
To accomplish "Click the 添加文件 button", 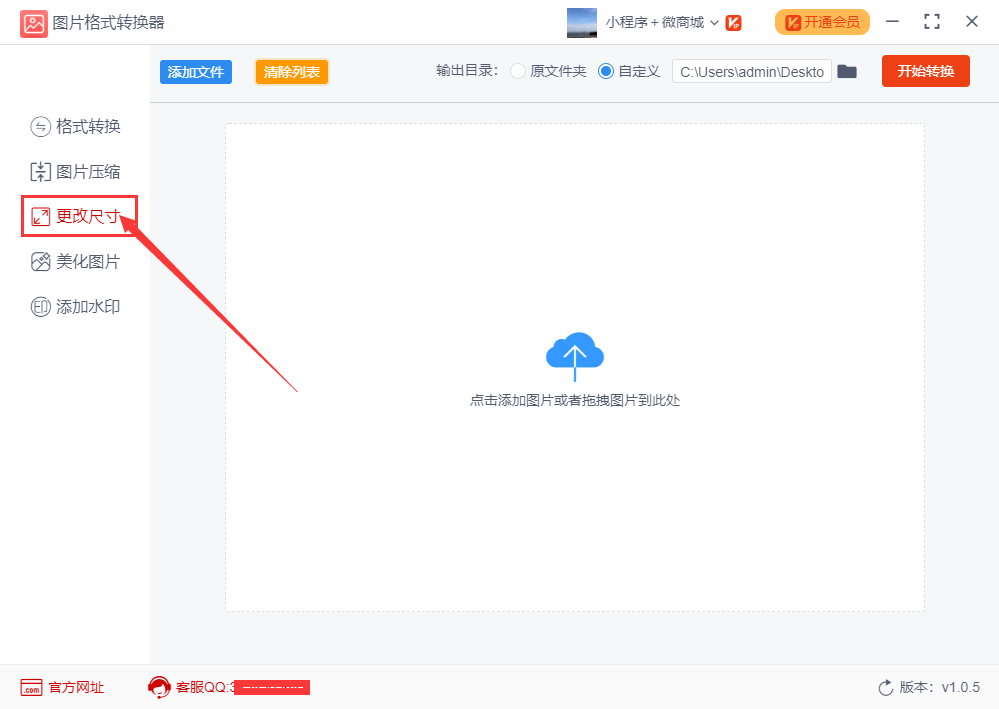I will click(196, 72).
